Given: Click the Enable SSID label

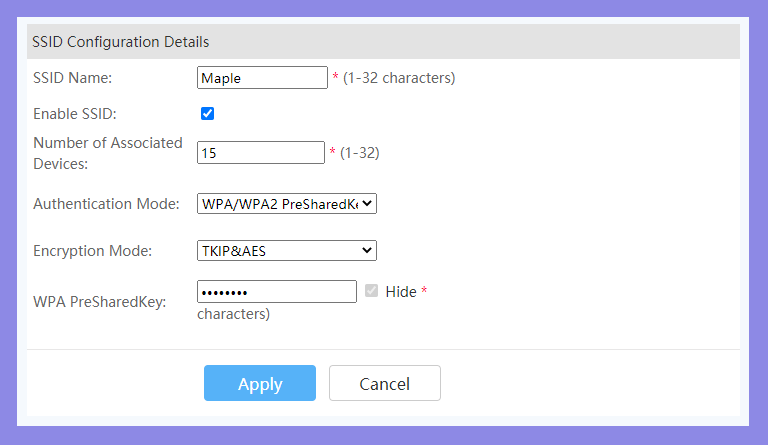Looking at the screenshot, I should (x=75, y=114).
